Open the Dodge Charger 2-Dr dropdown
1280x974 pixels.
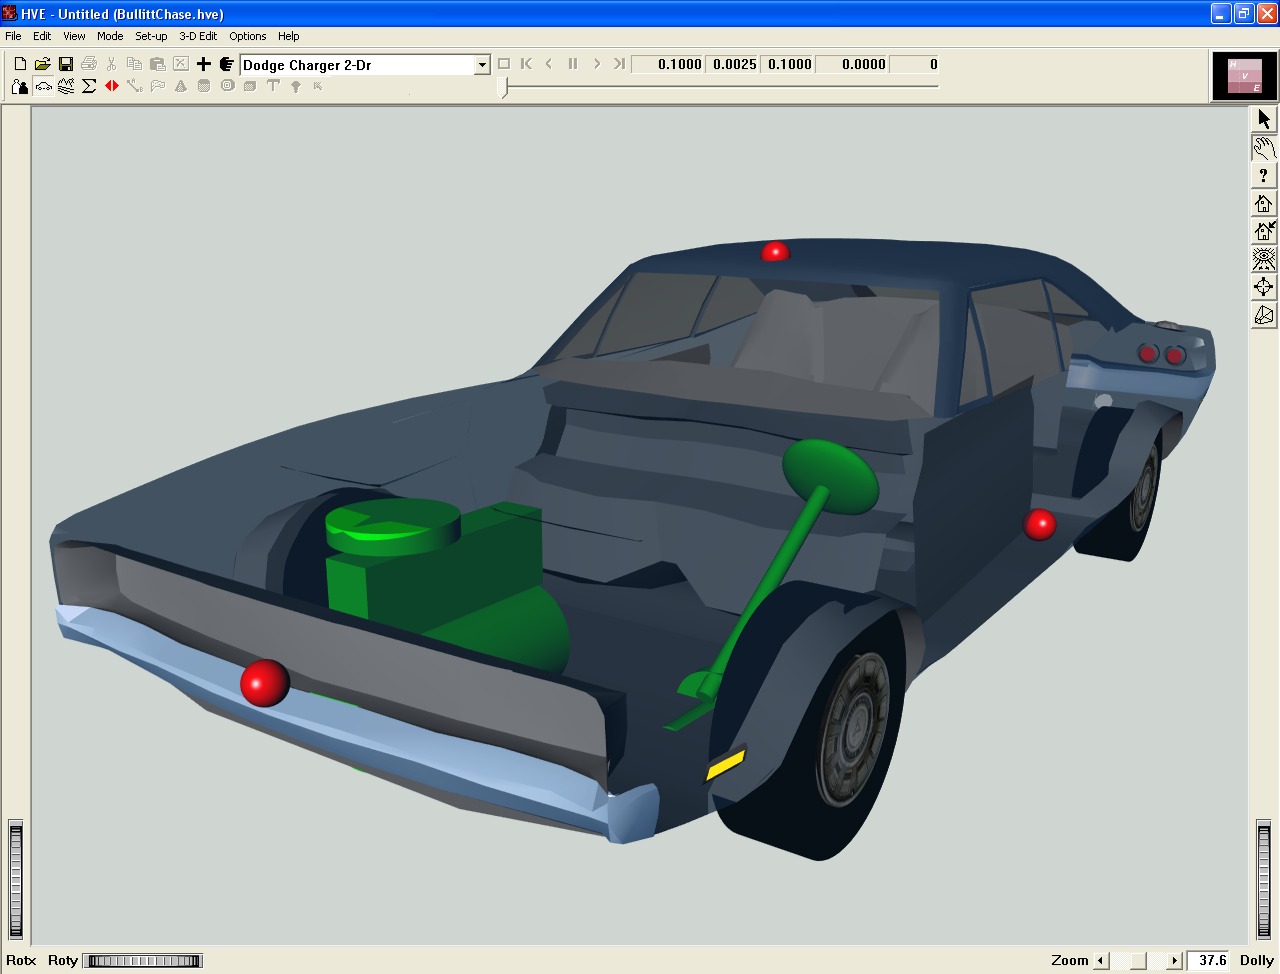[481, 65]
